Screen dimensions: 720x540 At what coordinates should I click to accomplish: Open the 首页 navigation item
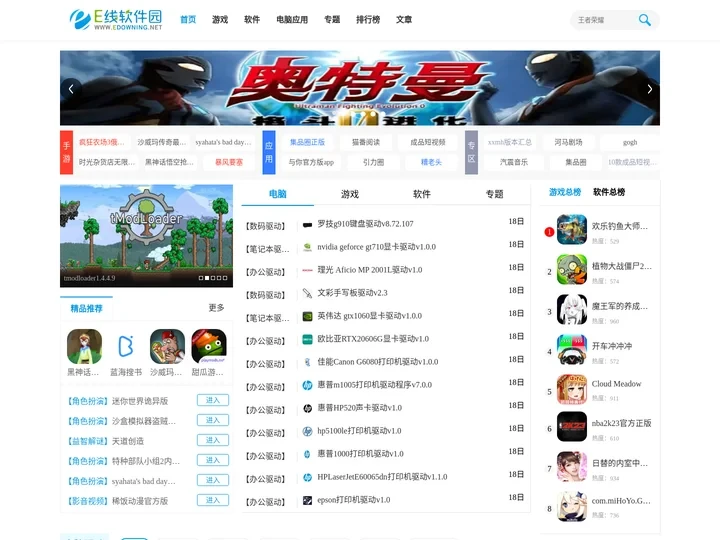(188, 19)
